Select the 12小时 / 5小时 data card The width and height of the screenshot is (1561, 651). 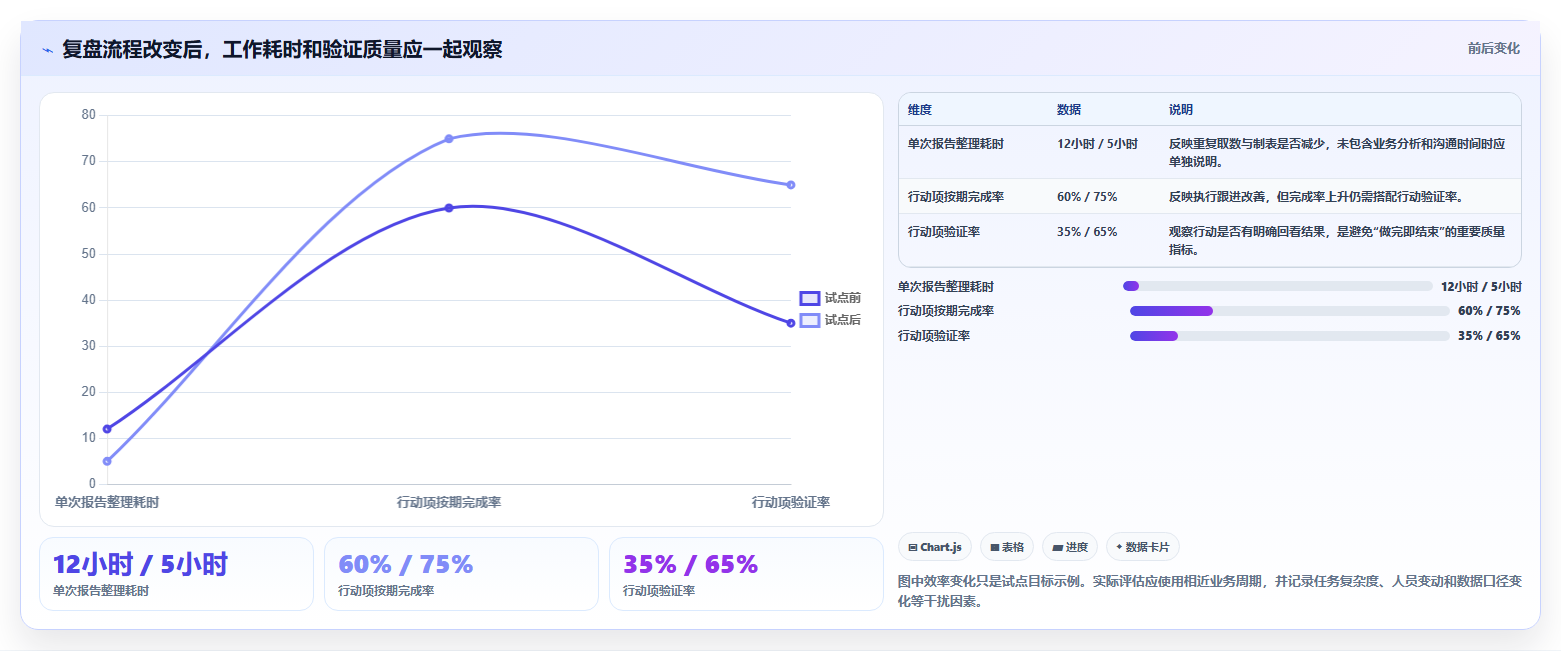[x=176, y=574]
